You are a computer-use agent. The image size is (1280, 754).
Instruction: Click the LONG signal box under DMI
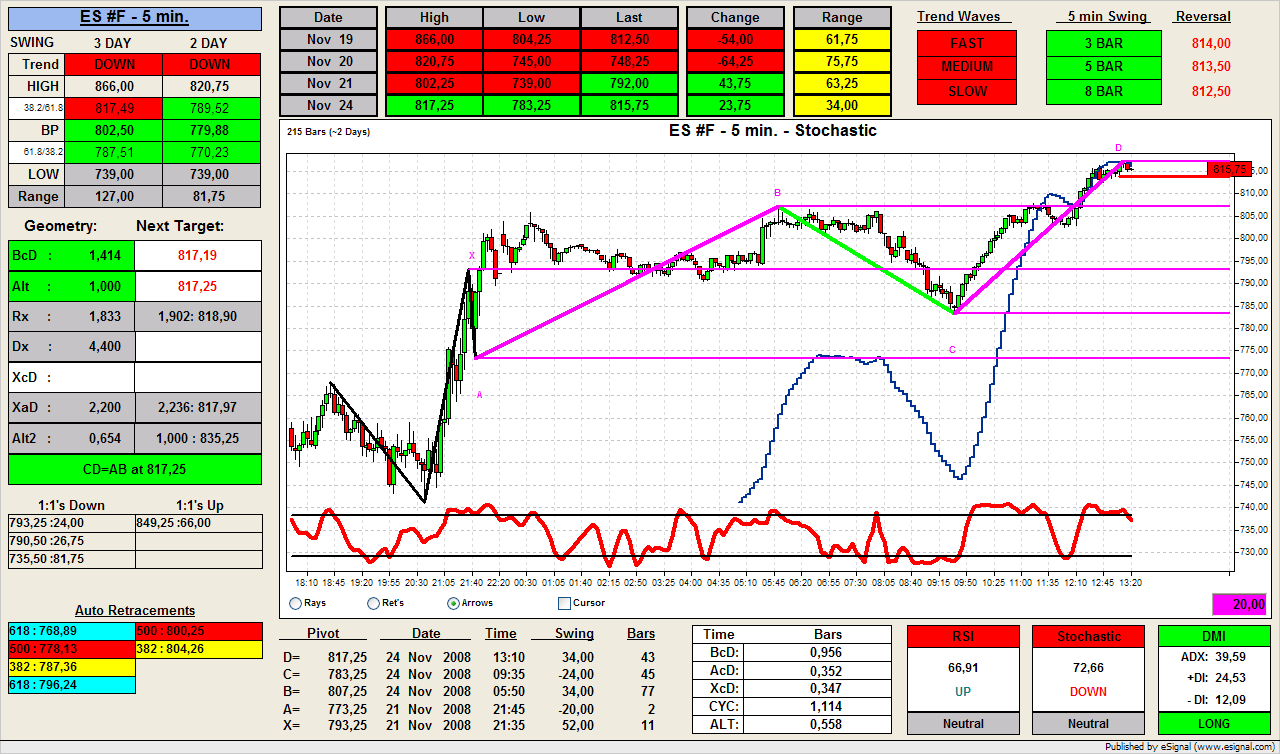click(1214, 723)
